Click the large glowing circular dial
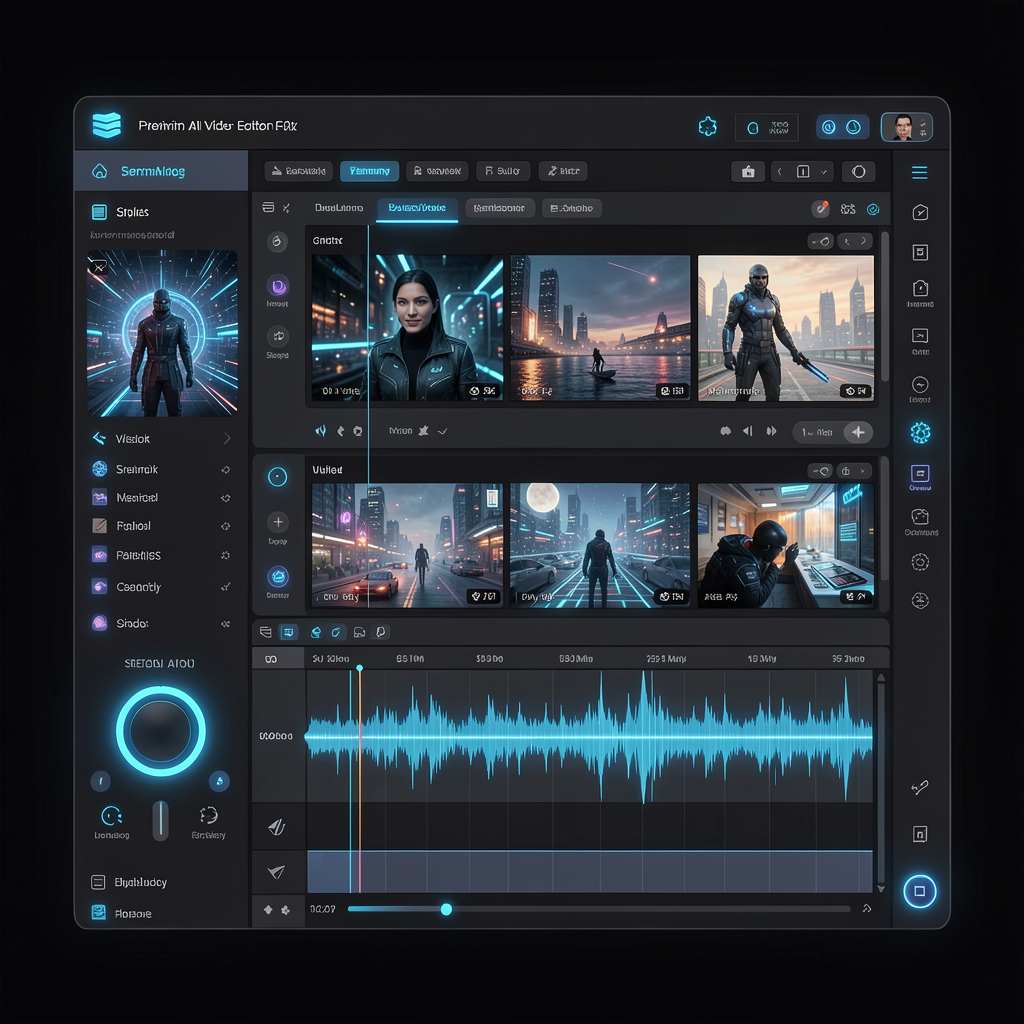The height and width of the screenshot is (1024, 1024). point(161,730)
